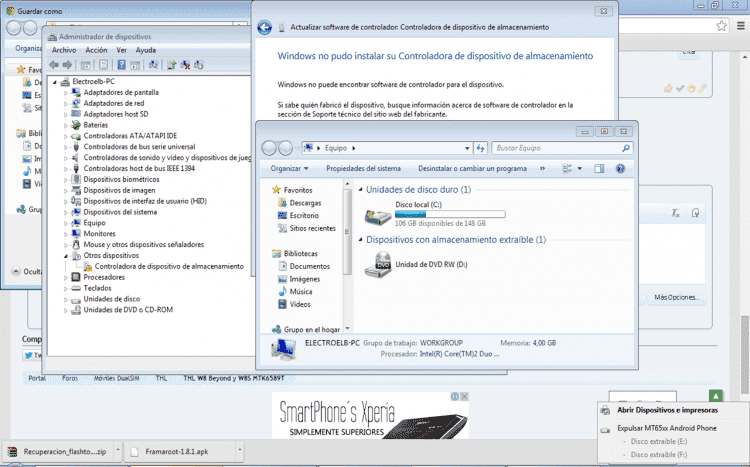This screenshot has width=750, height=467.
Task: Open Organizar dropdown in Equipo window
Action: coord(289,168)
